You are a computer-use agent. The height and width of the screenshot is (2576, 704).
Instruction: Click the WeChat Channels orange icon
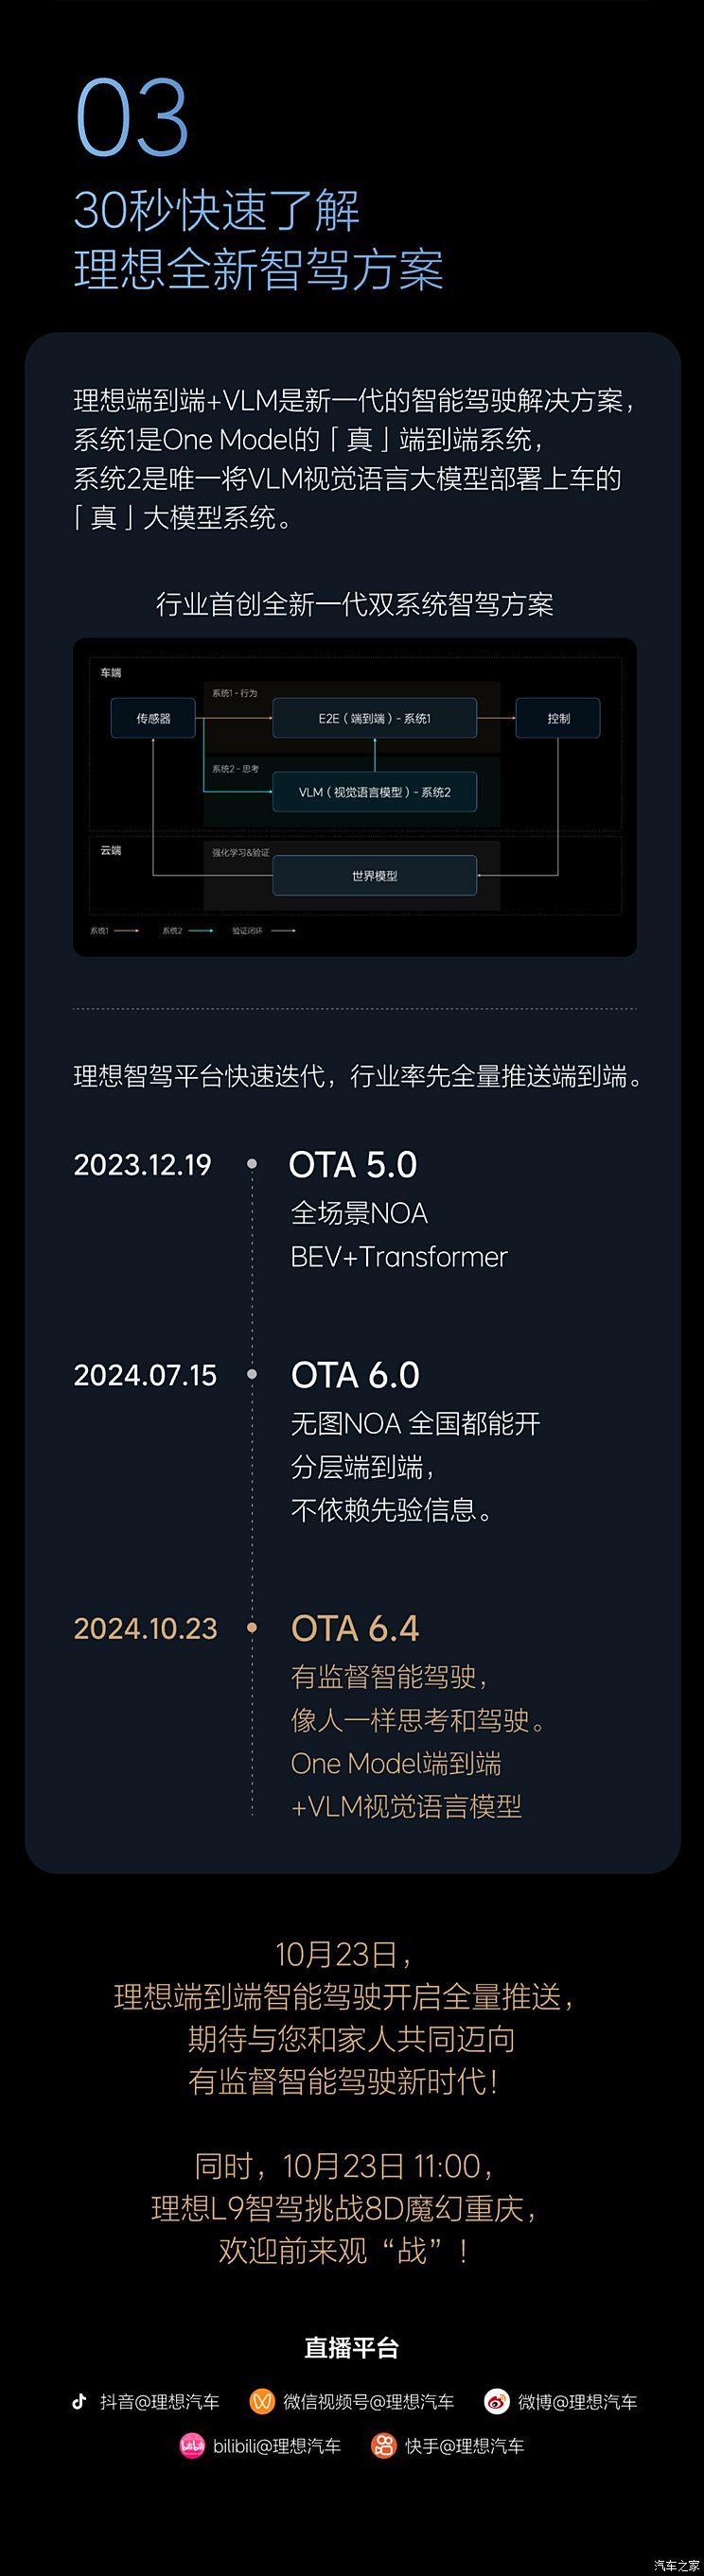261,2401
